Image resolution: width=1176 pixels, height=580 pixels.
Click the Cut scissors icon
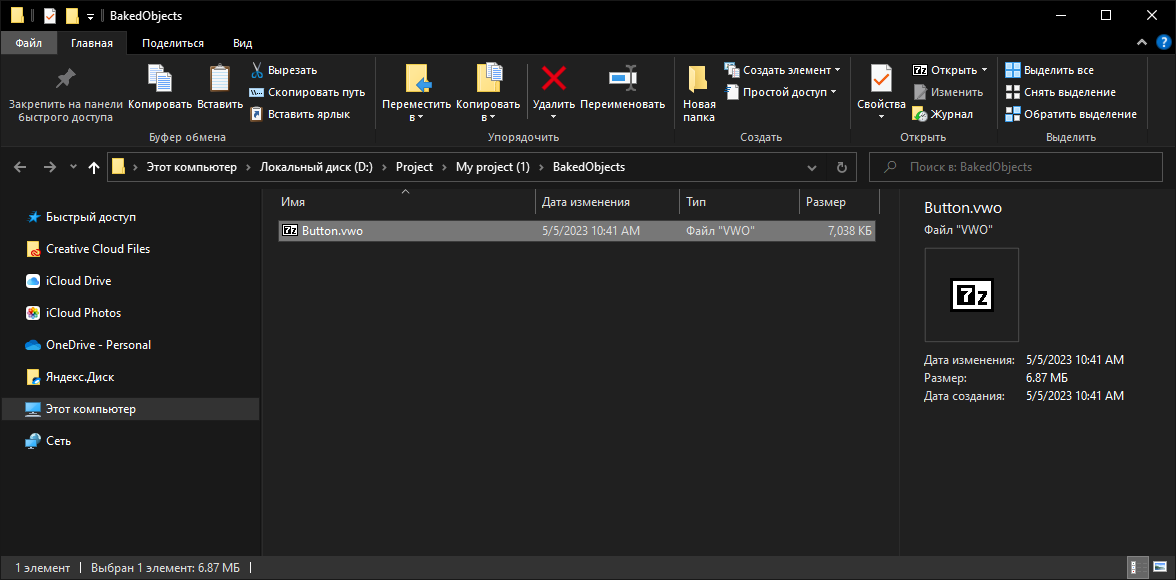point(257,70)
